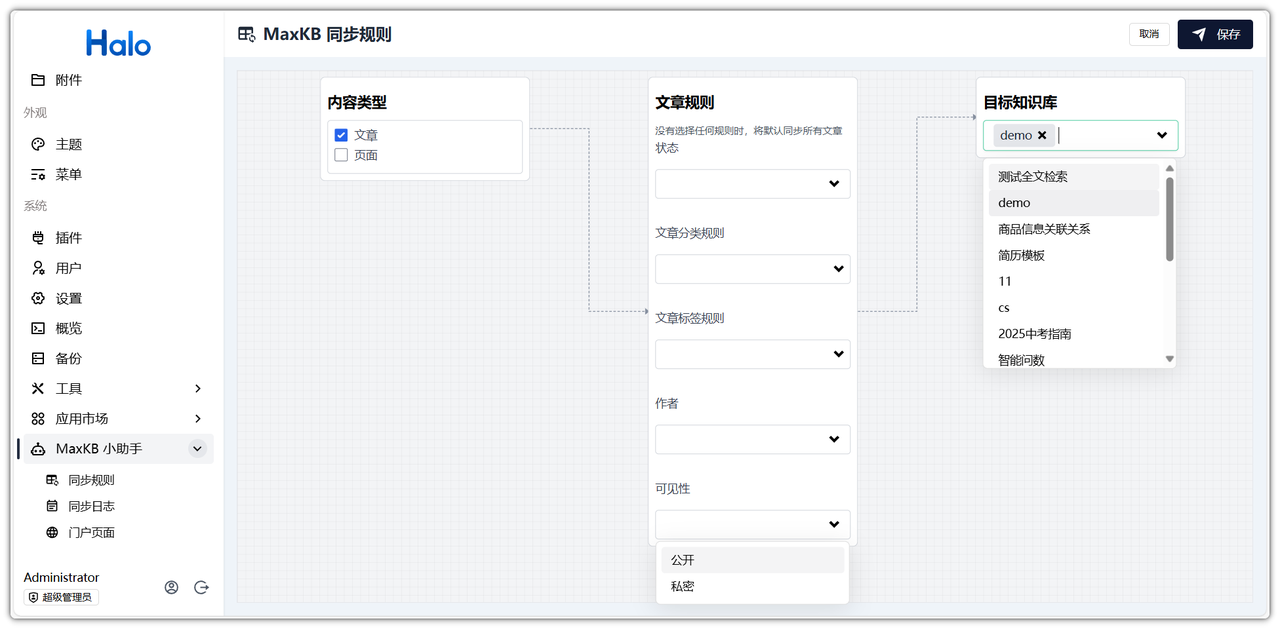Image resolution: width=1280 pixels, height=629 pixels.
Task: Remove the demo tag with its X
Action: (x=1042, y=135)
